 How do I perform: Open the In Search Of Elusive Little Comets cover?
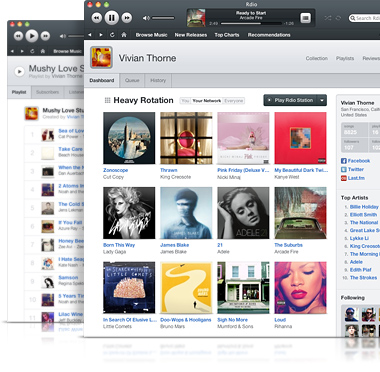click(129, 287)
